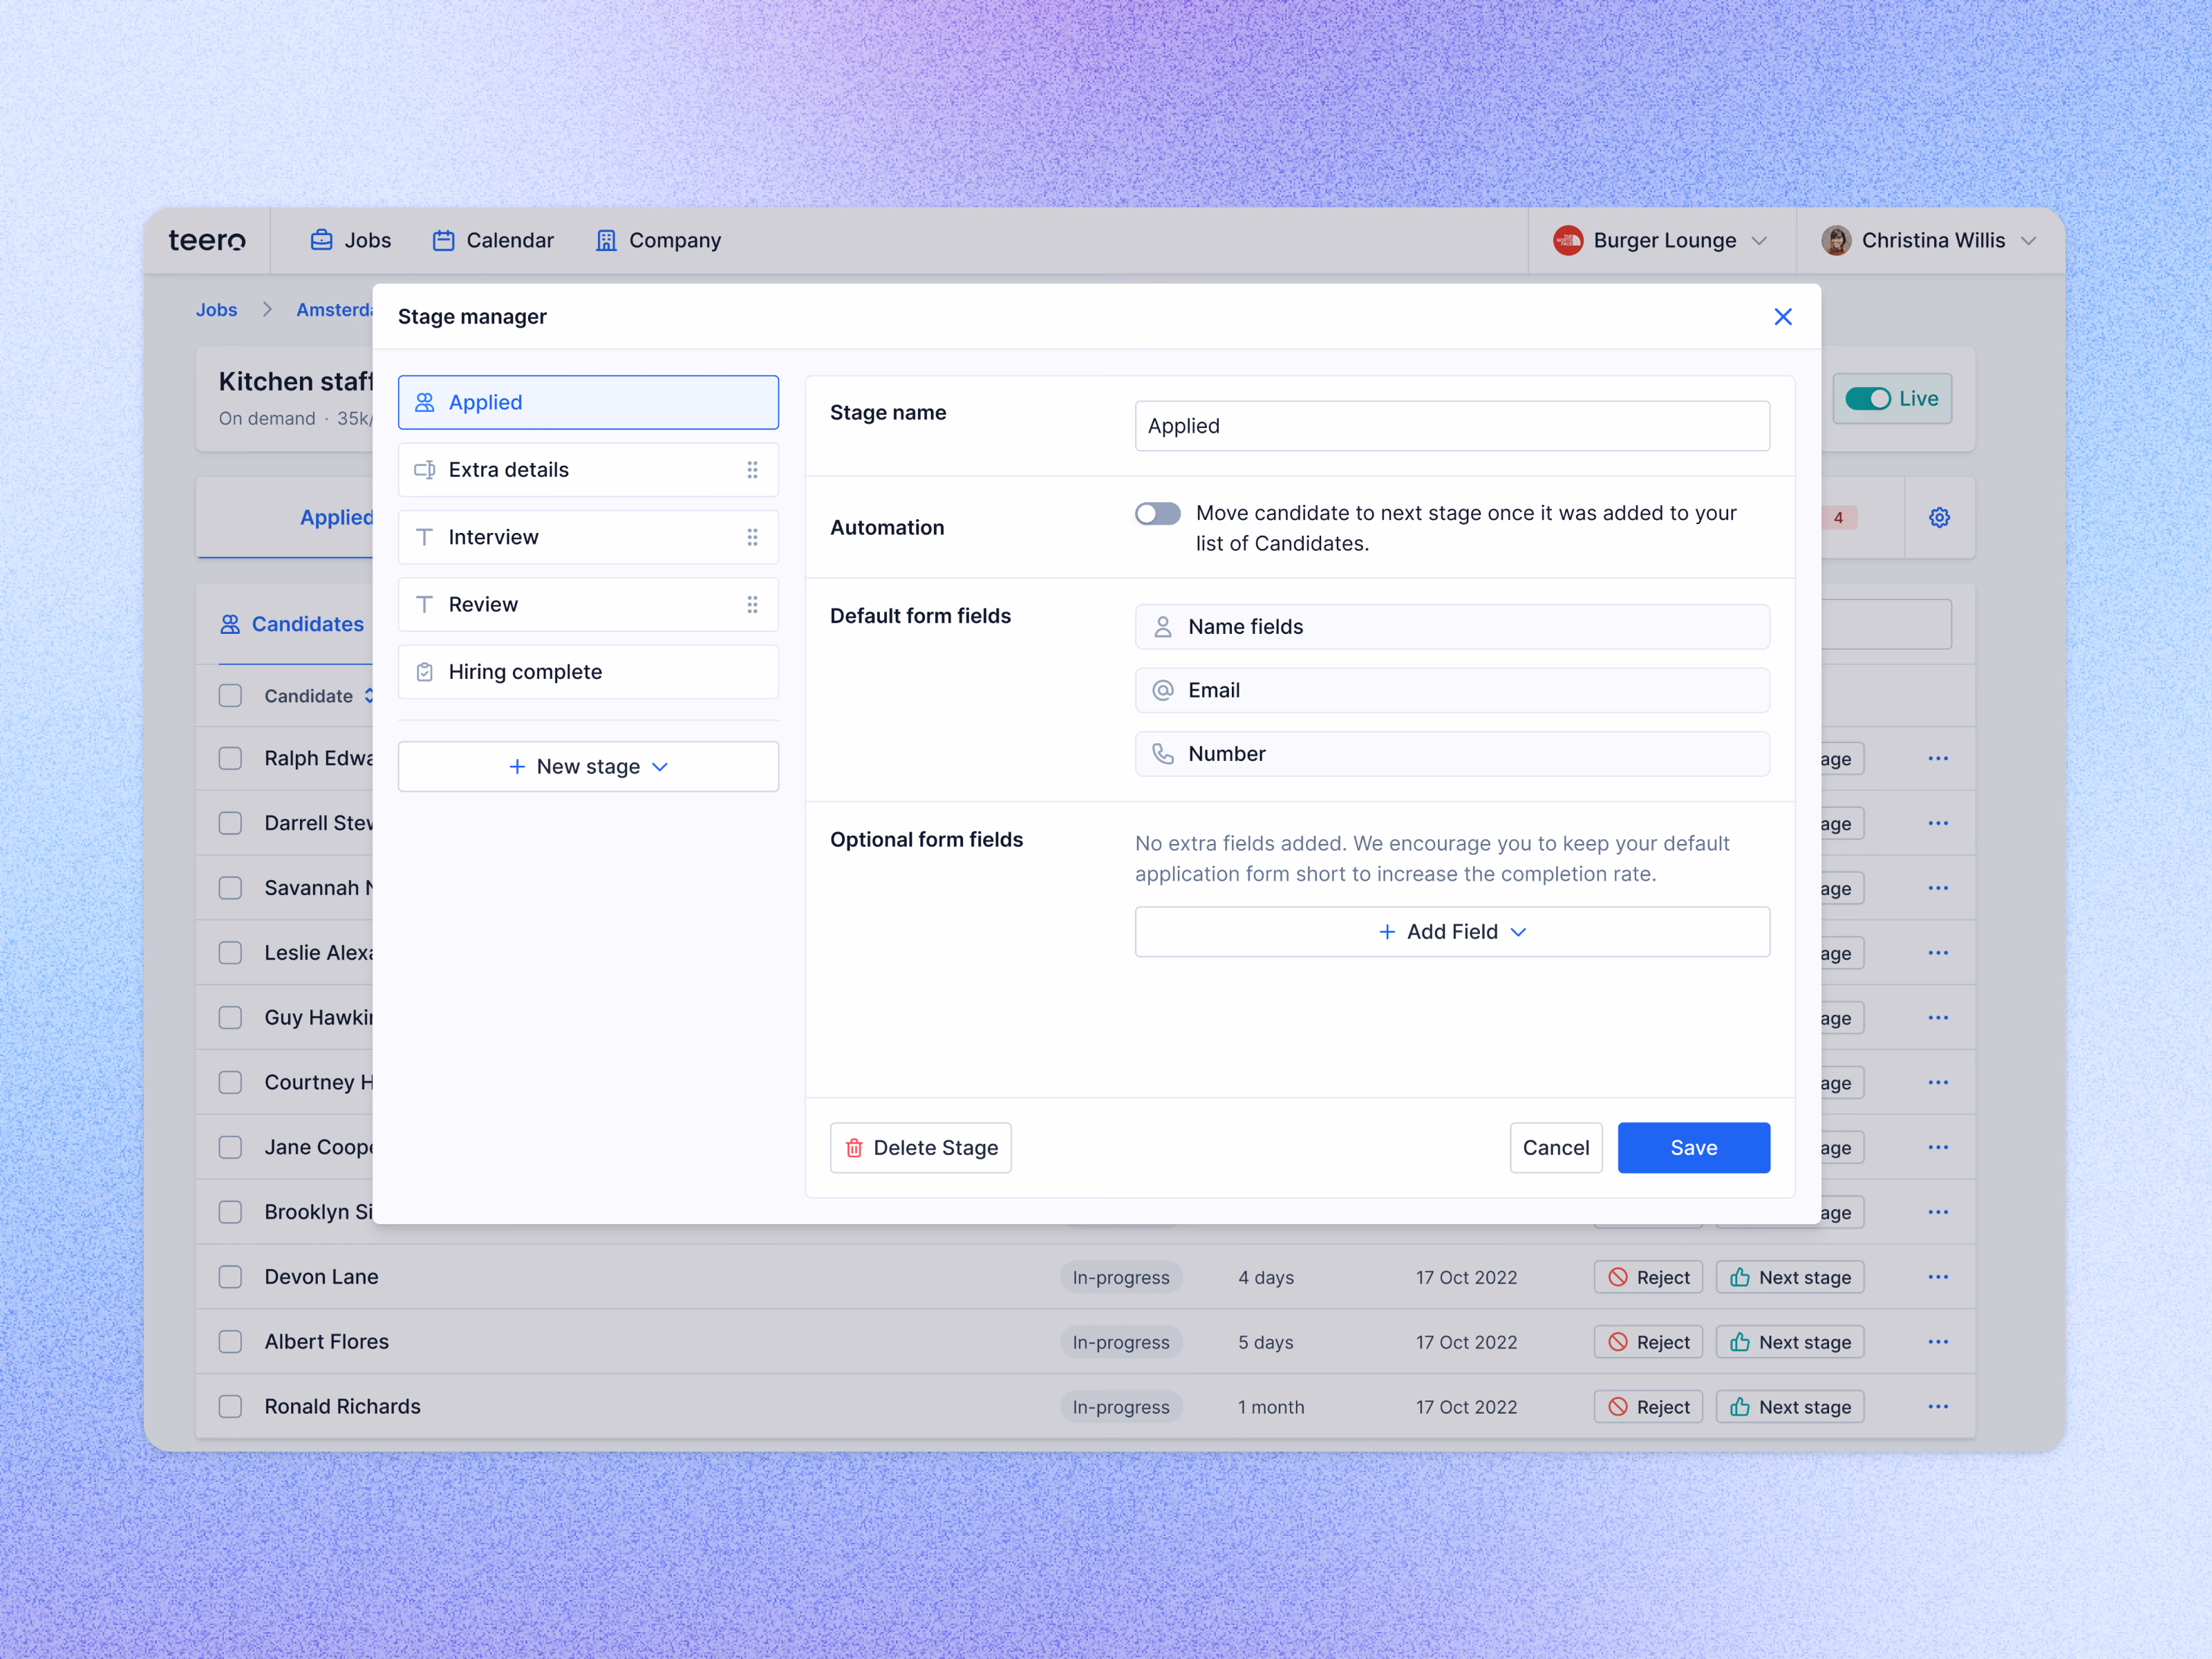Click the trash icon in Delete Stage
This screenshot has width=2212, height=1659.
tap(854, 1148)
